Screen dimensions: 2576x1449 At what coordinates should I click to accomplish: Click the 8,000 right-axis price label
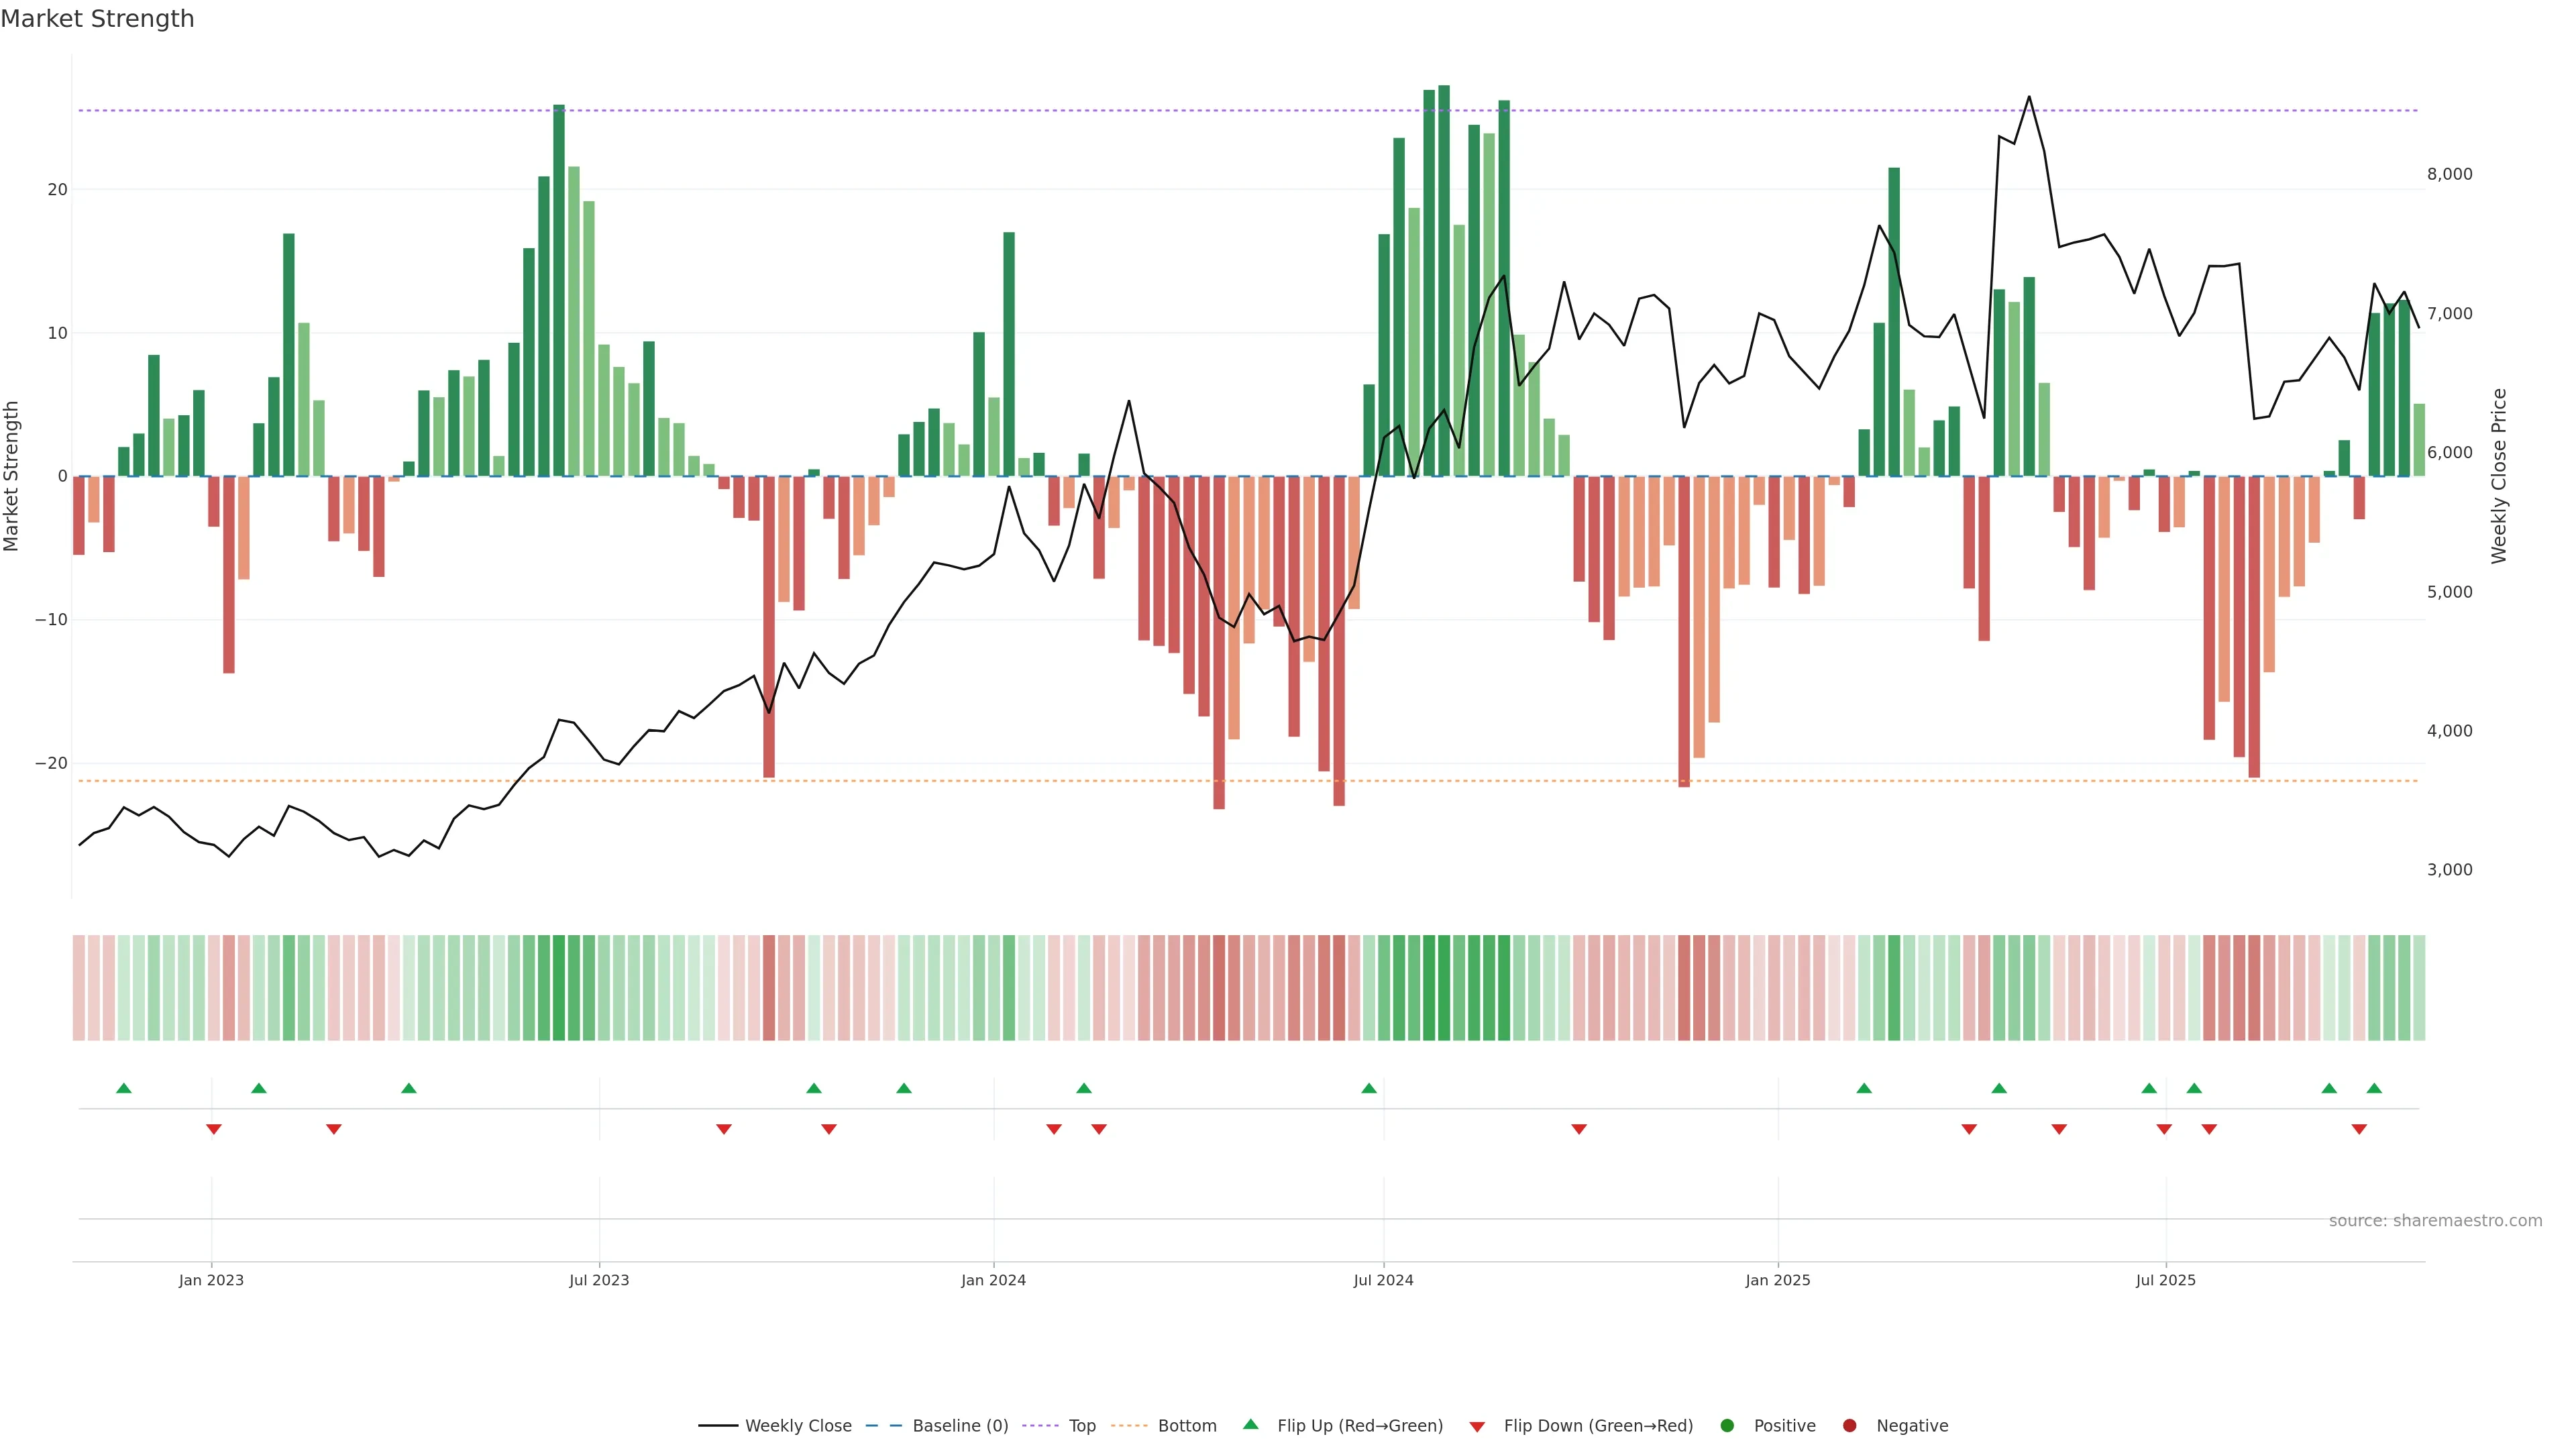pos(2449,174)
